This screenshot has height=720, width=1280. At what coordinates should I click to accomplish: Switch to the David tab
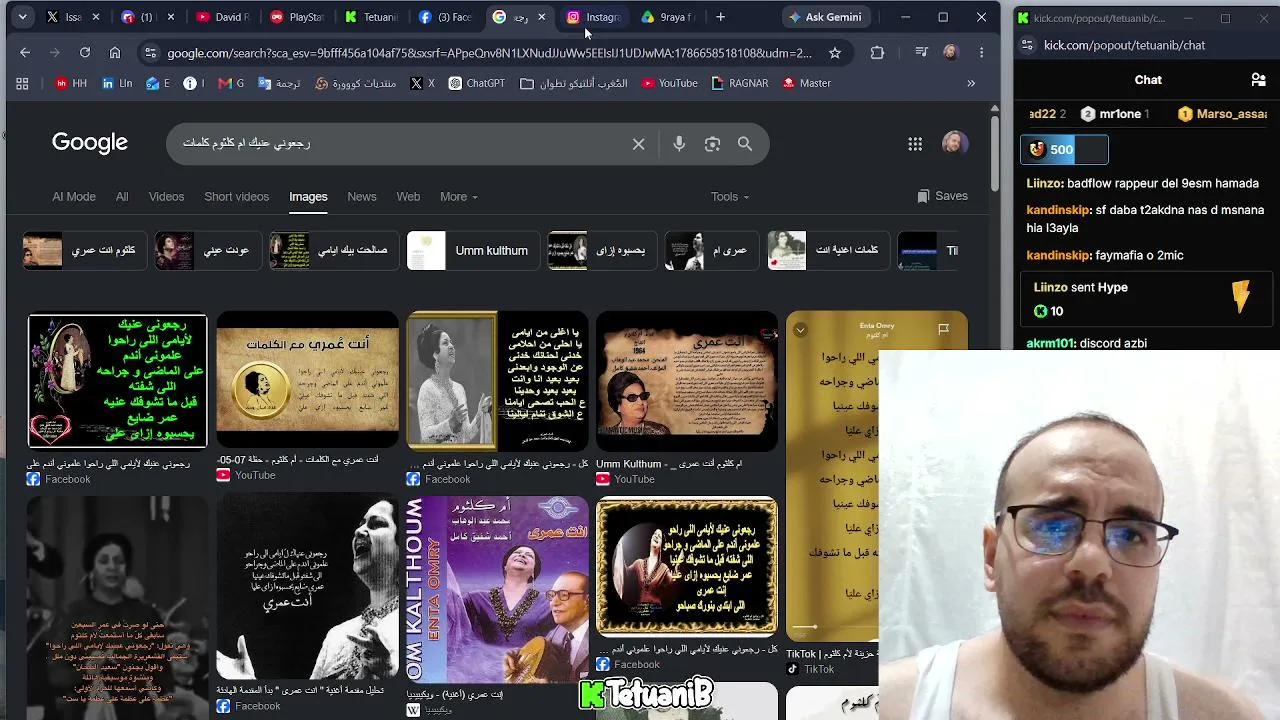223,17
